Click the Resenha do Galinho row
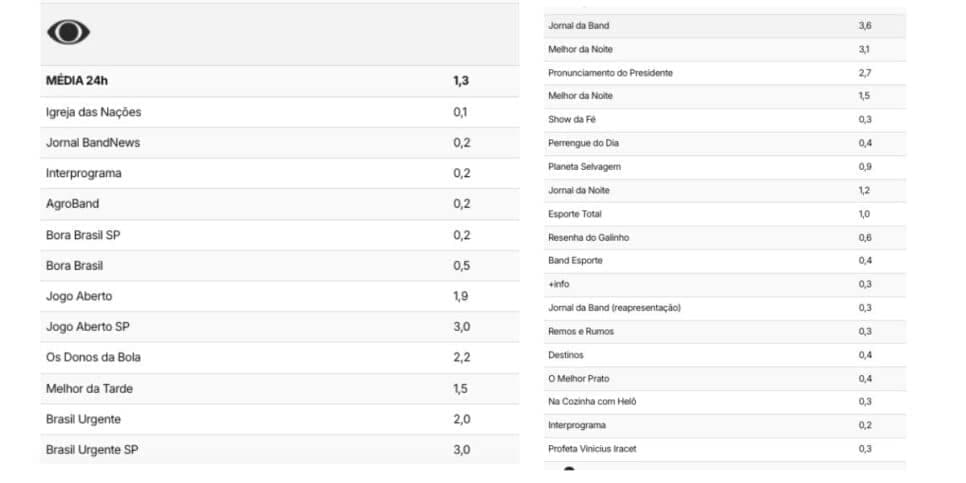The height and width of the screenshot is (483, 966). click(725, 237)
